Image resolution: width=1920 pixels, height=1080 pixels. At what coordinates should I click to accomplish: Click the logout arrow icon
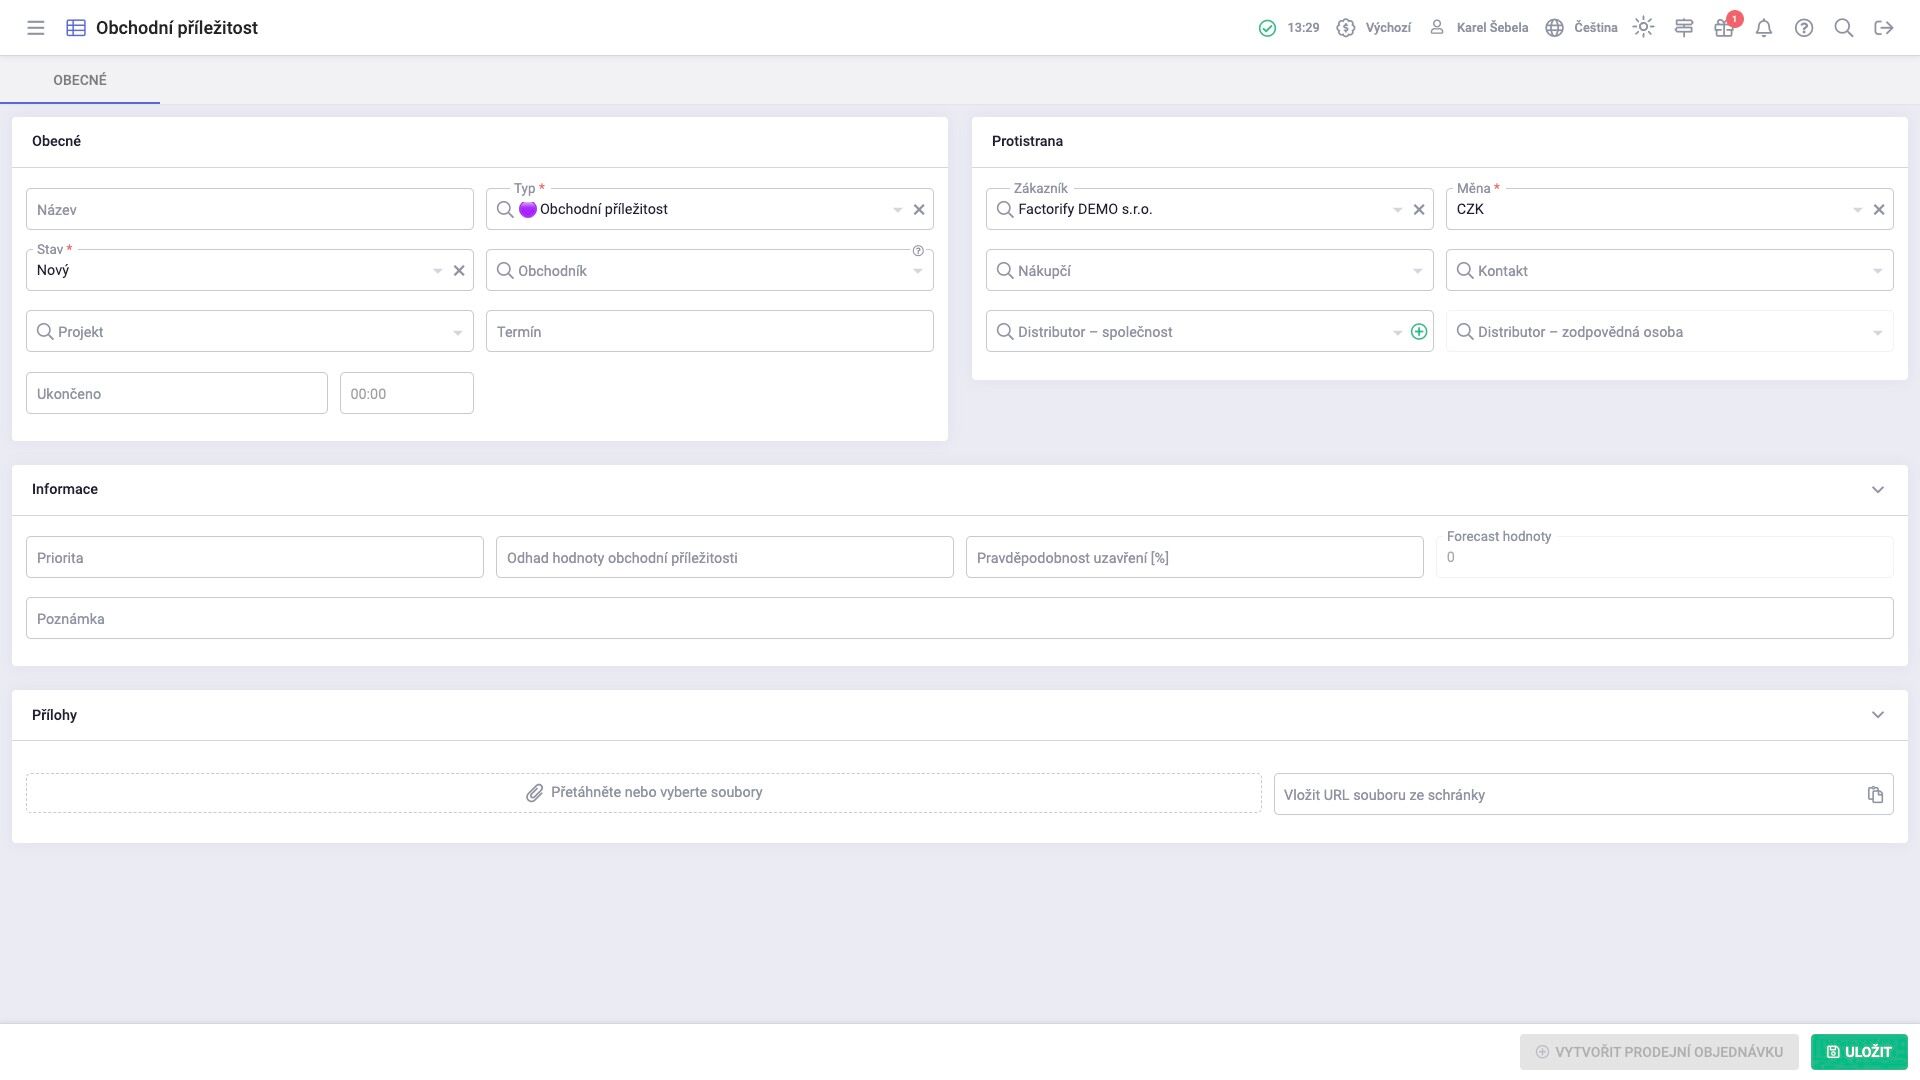[1884, 28]
